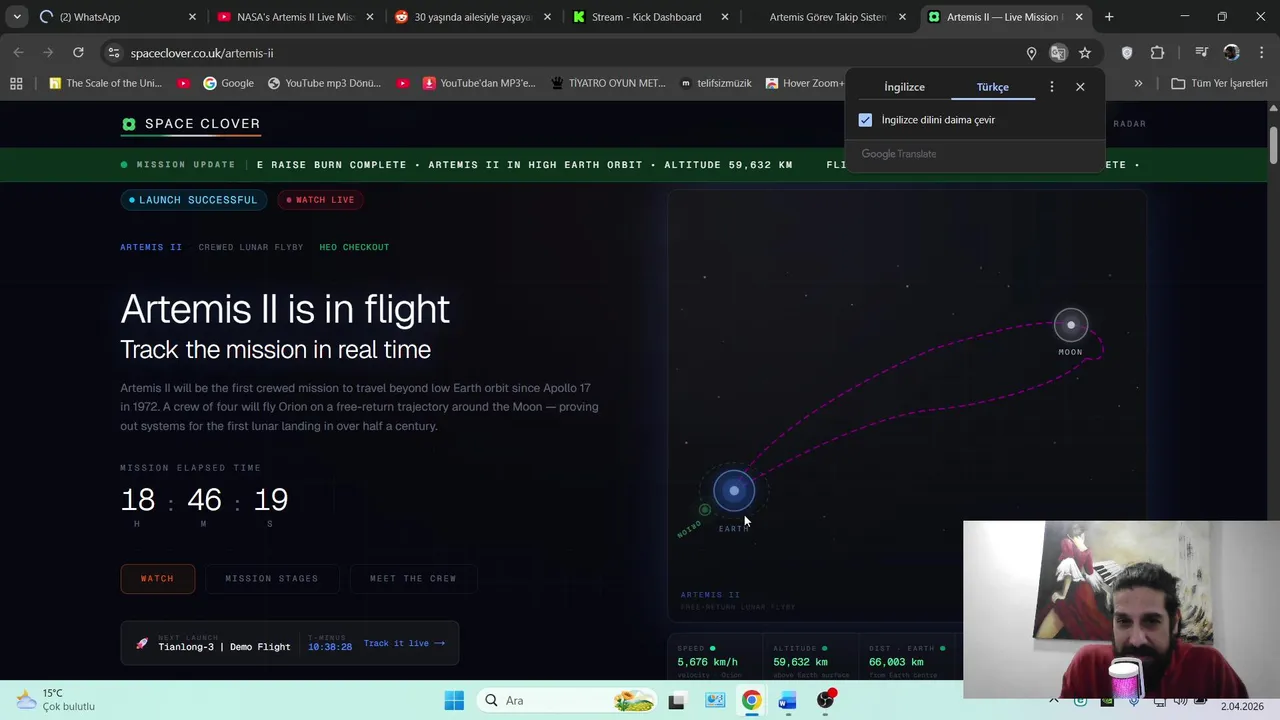This screenshot has height=720, width=1280.
Task: Show hidden system tray icons arrow
Action: [1053, 700]
